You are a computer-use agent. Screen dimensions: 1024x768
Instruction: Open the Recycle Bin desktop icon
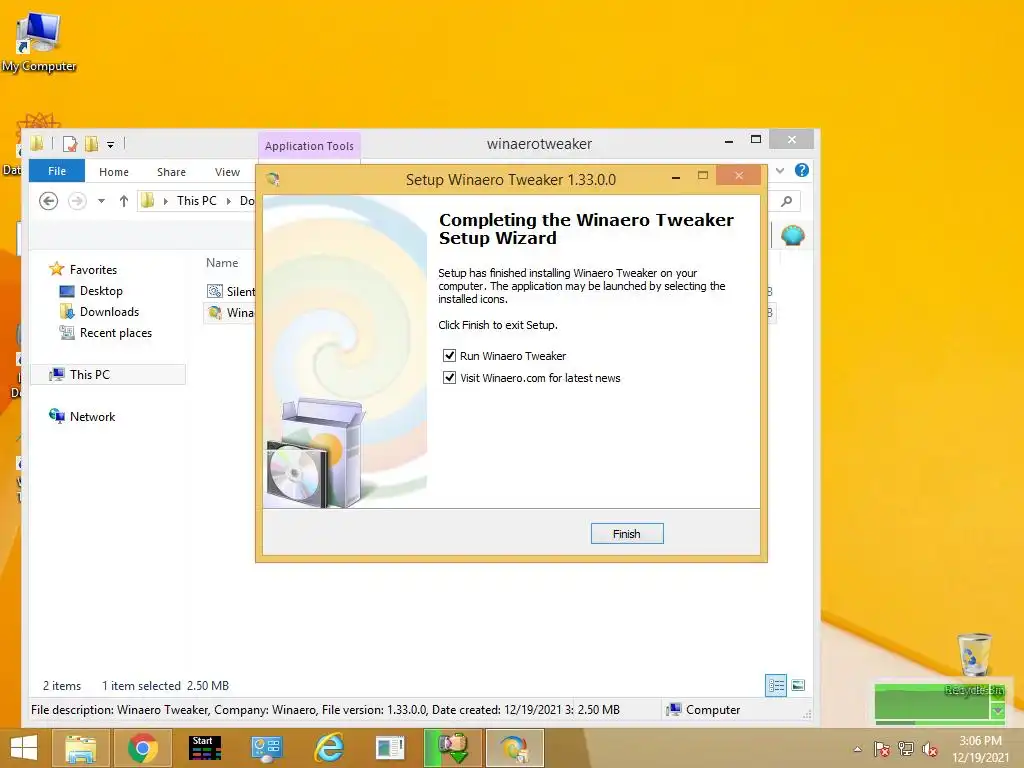[x=974, y=663]
